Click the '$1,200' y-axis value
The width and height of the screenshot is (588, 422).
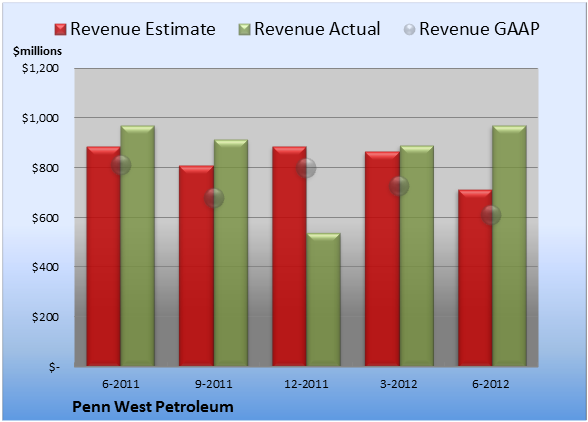coord(40,68)
